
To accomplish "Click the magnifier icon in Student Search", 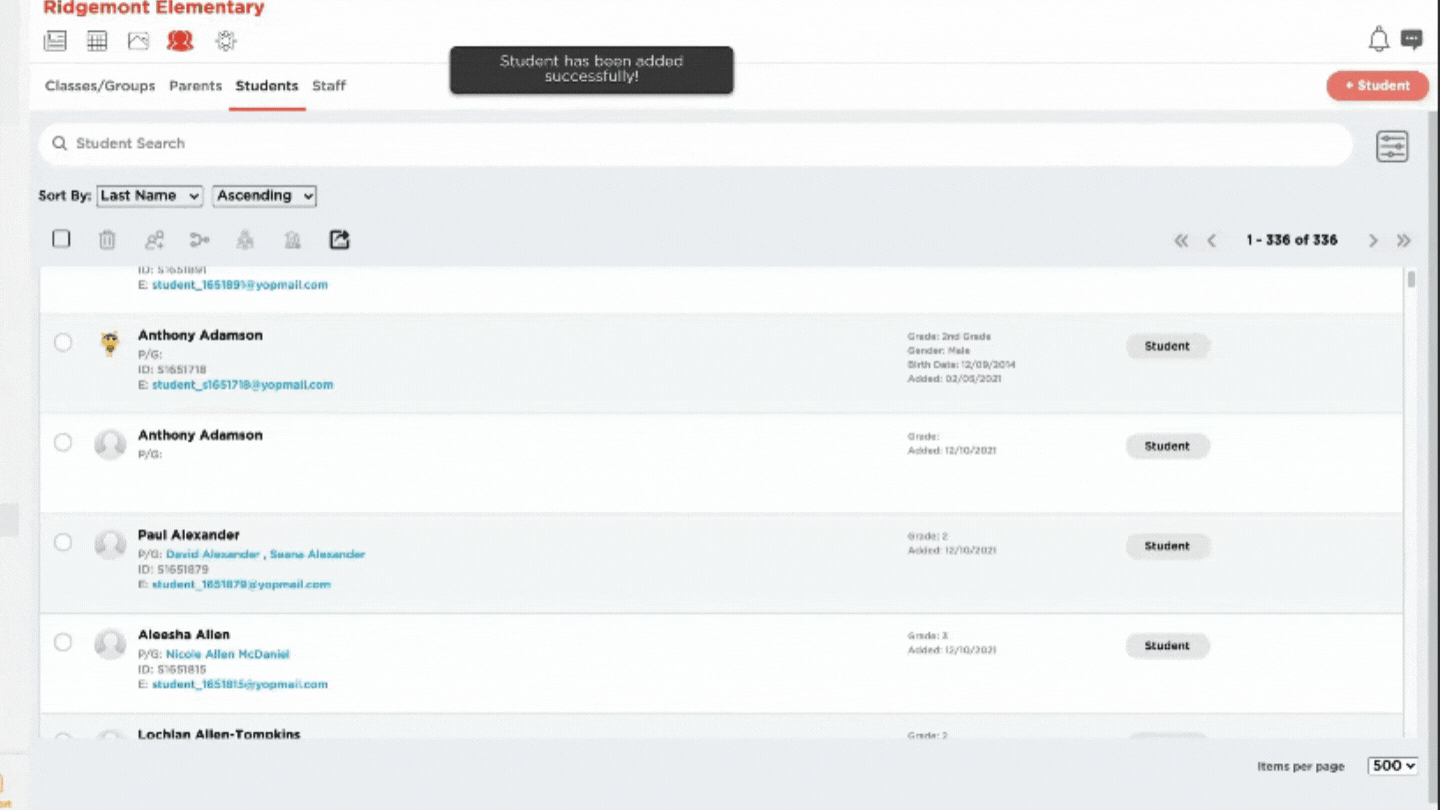I will (60, 143).
